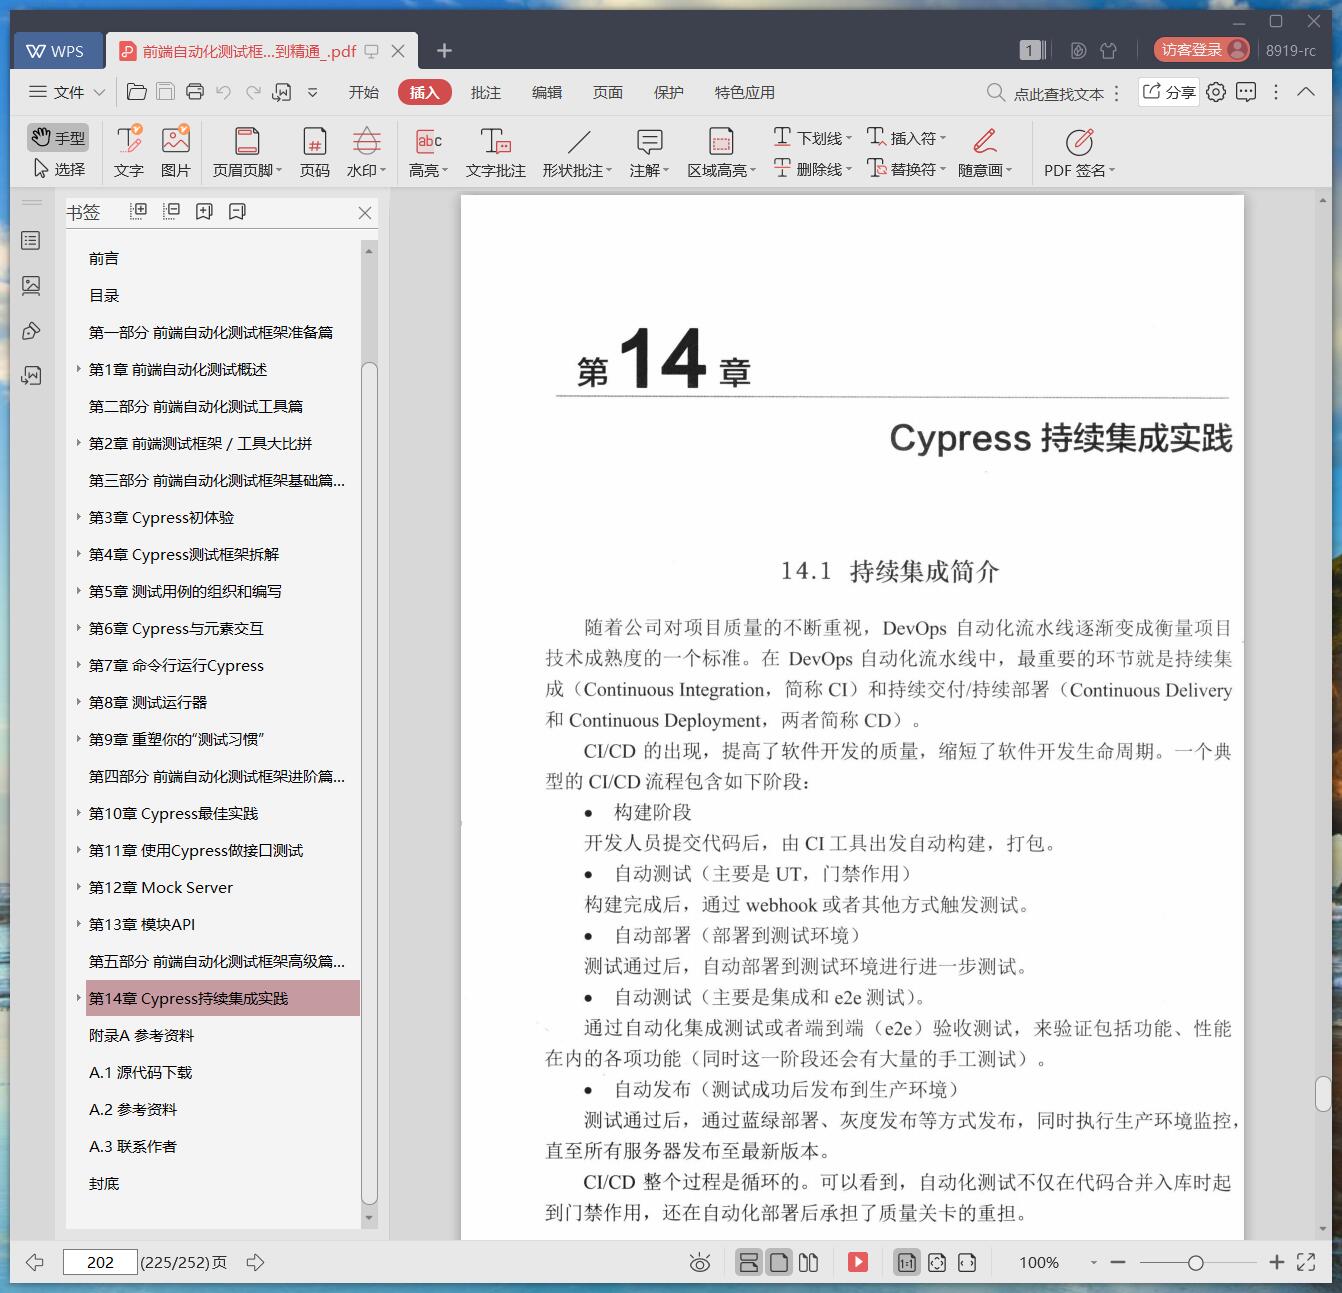Apply strikethrough (删除线) annotation
This screenshot has height=1293, width=1342.
[x=812, y=169]
